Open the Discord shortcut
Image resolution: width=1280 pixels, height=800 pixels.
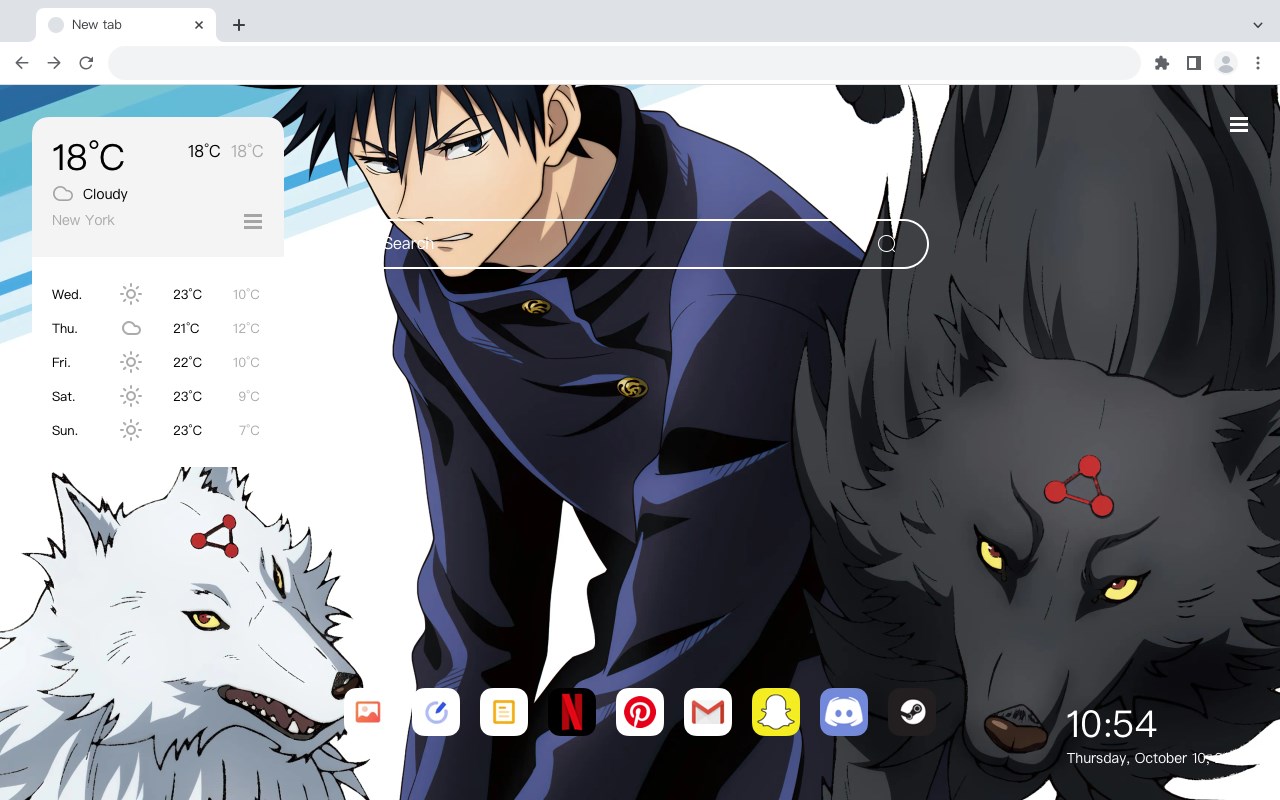(844, 712)
